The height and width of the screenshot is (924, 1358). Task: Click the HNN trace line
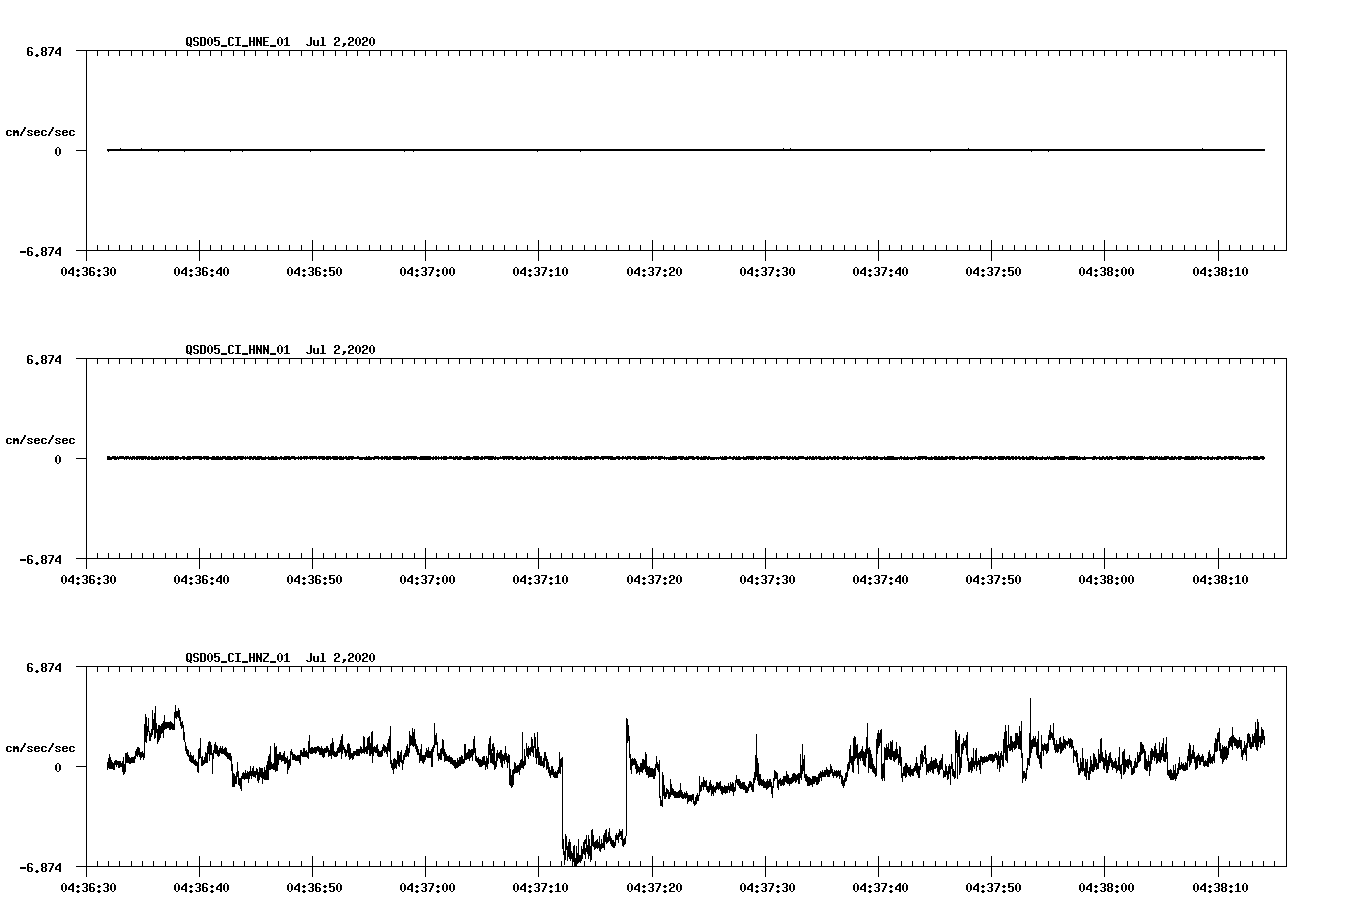click(x=686, y=458)
